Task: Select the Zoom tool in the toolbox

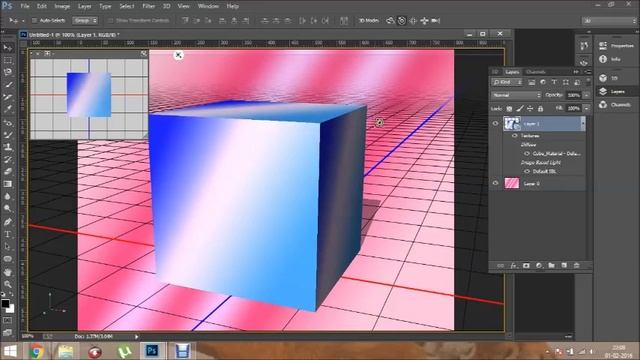Action: (x=7, y=284)
